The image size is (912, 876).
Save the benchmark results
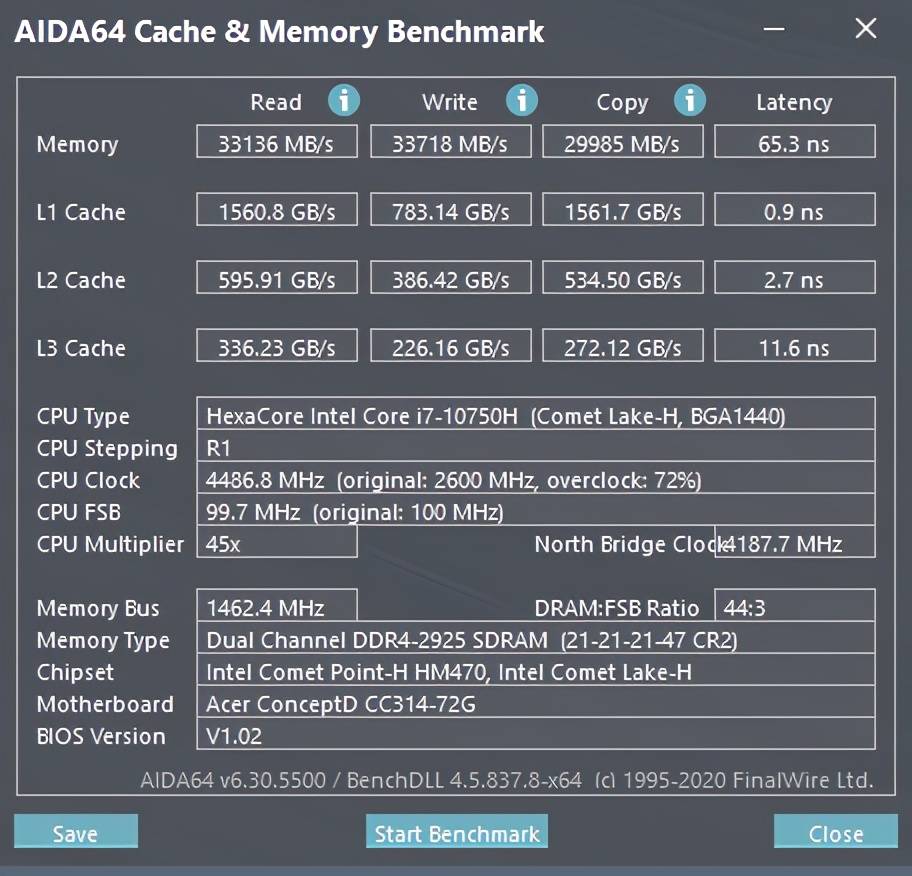[76, 831]
